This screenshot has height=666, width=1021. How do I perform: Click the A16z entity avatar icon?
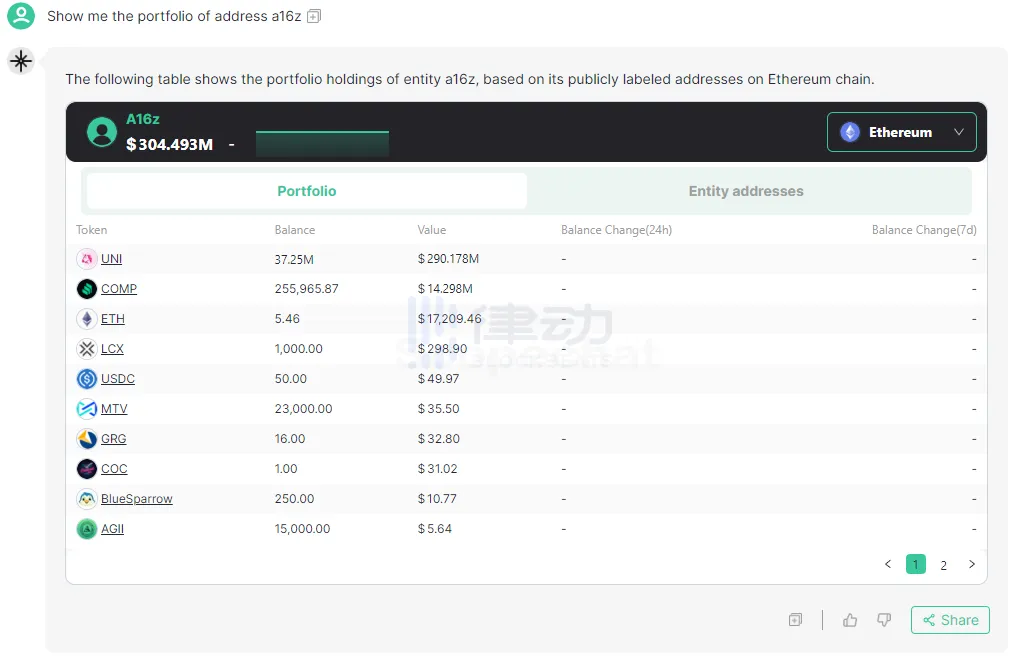[102, 132]
